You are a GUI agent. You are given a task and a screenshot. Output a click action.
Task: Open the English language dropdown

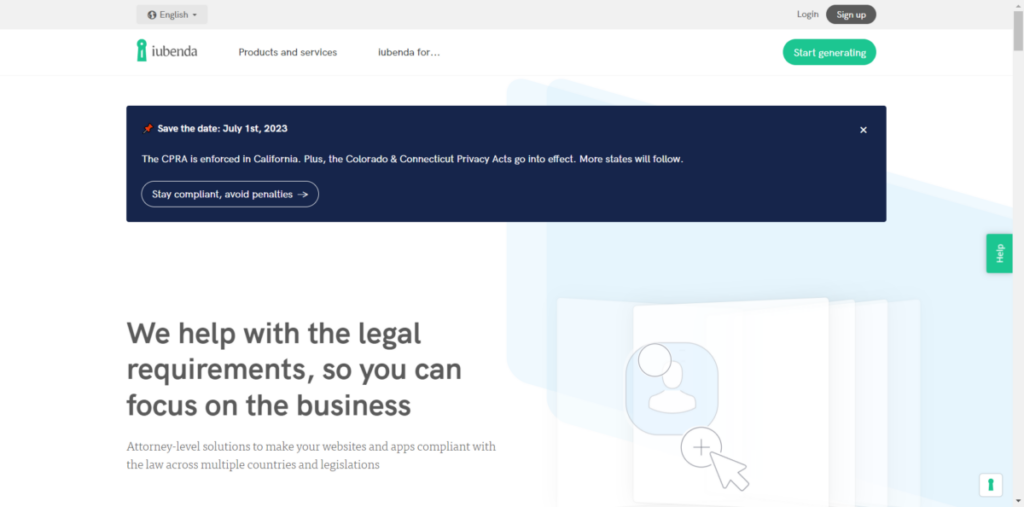[x=172, y=14]
